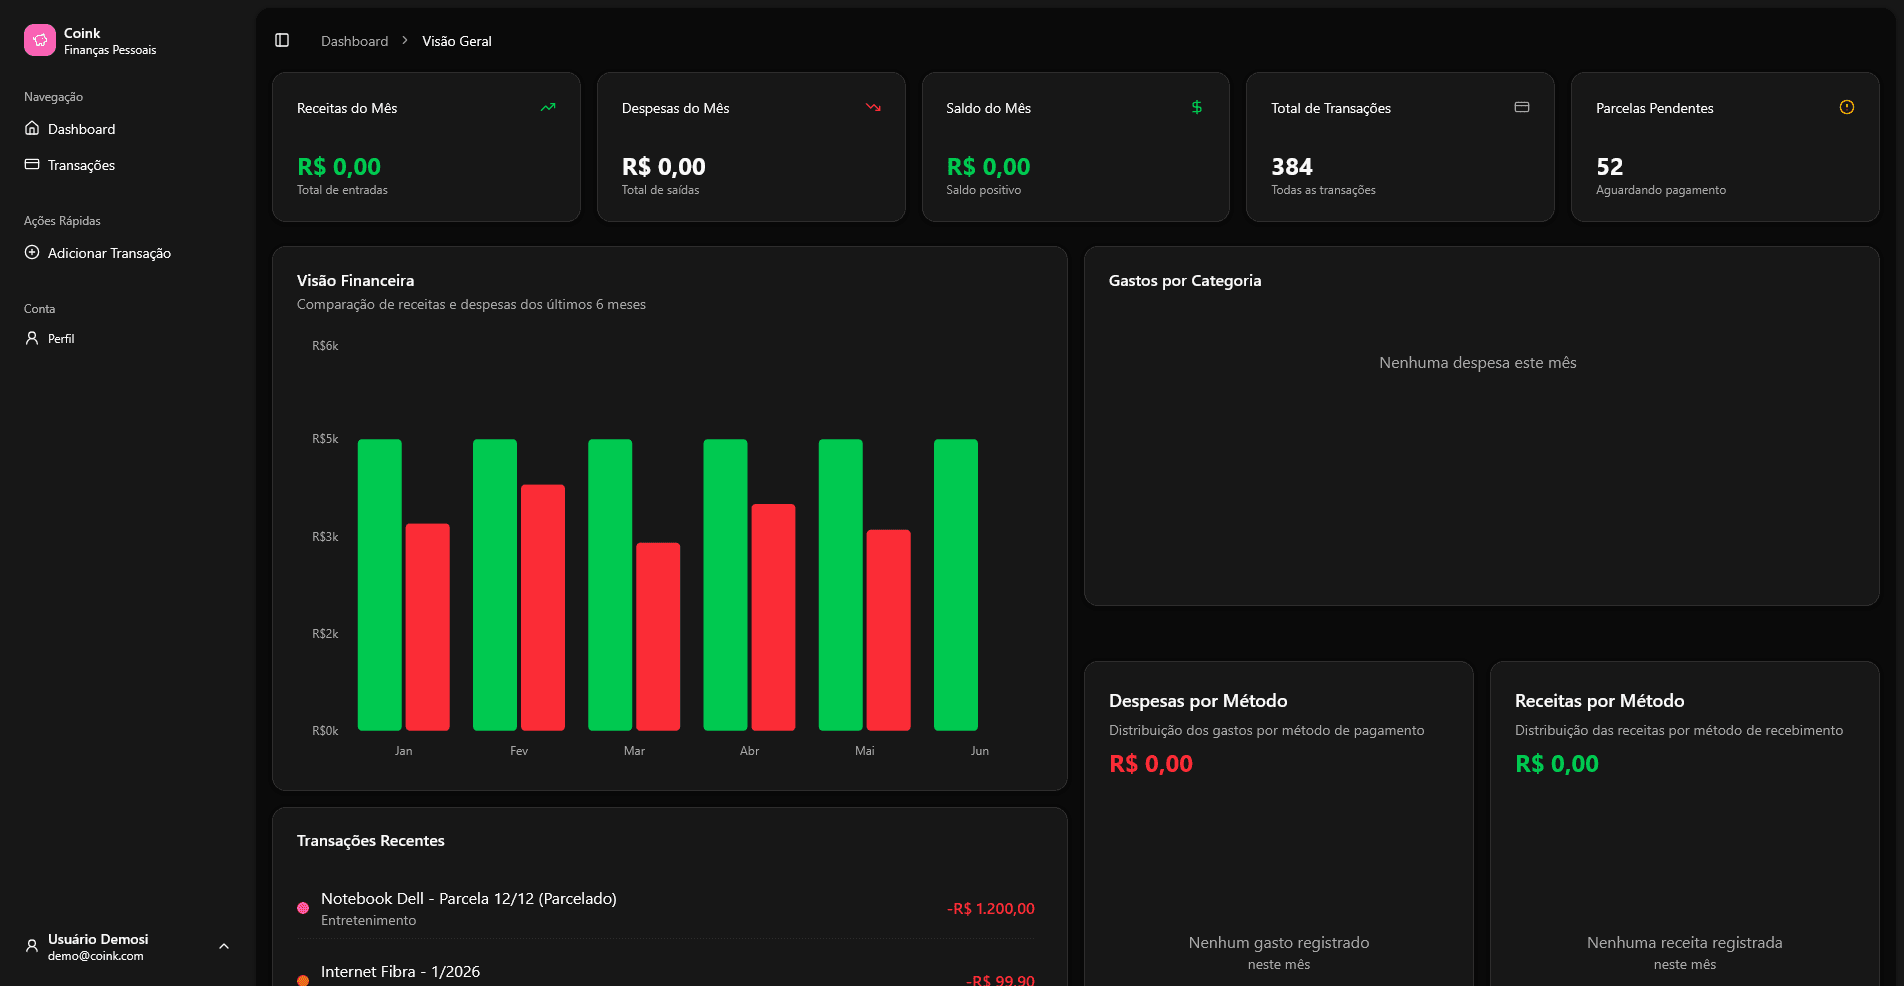Click the breadcrumb chevron separator

(405, 41)
